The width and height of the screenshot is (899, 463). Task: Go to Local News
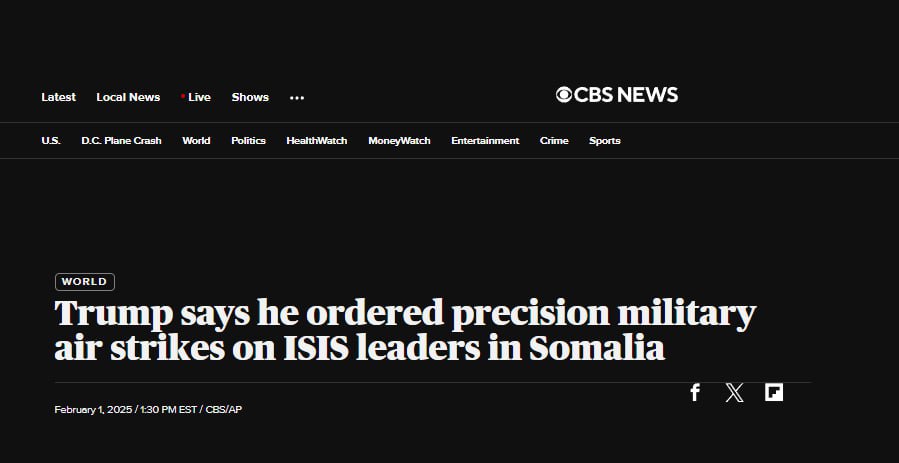(x=128, y=97)
